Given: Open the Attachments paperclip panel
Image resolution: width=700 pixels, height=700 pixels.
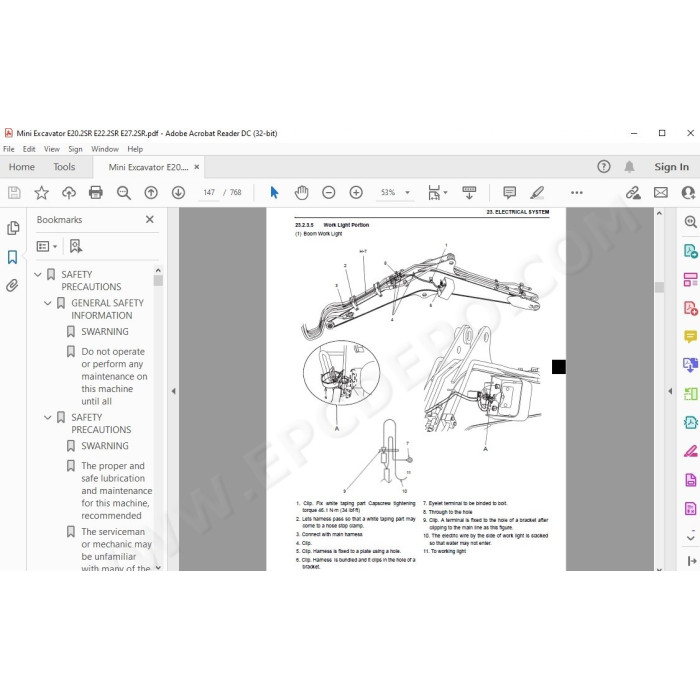Looking at the screenshot, I should coord(12,285).
